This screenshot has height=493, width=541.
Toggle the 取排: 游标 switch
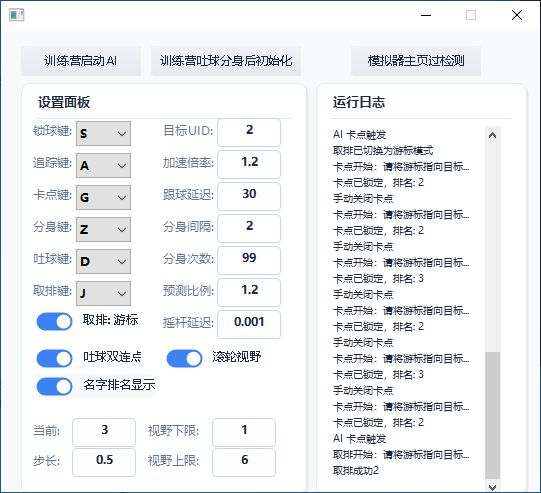pyautogui.click(x=55, y=322)
